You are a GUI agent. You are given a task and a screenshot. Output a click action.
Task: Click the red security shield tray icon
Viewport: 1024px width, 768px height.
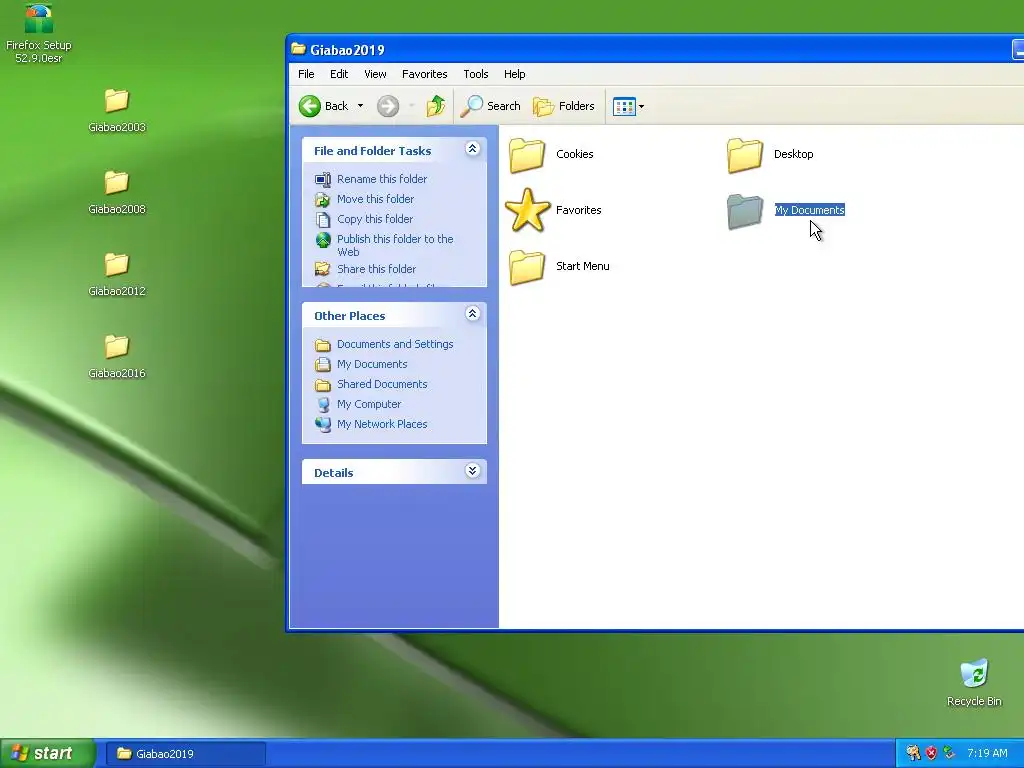tap(931, 754)
